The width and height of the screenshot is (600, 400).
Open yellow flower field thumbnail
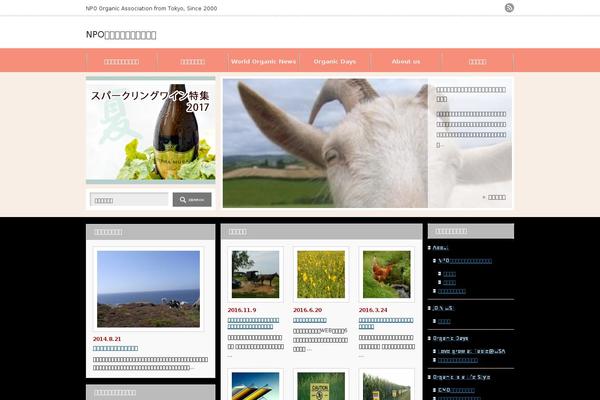point(321,274)
